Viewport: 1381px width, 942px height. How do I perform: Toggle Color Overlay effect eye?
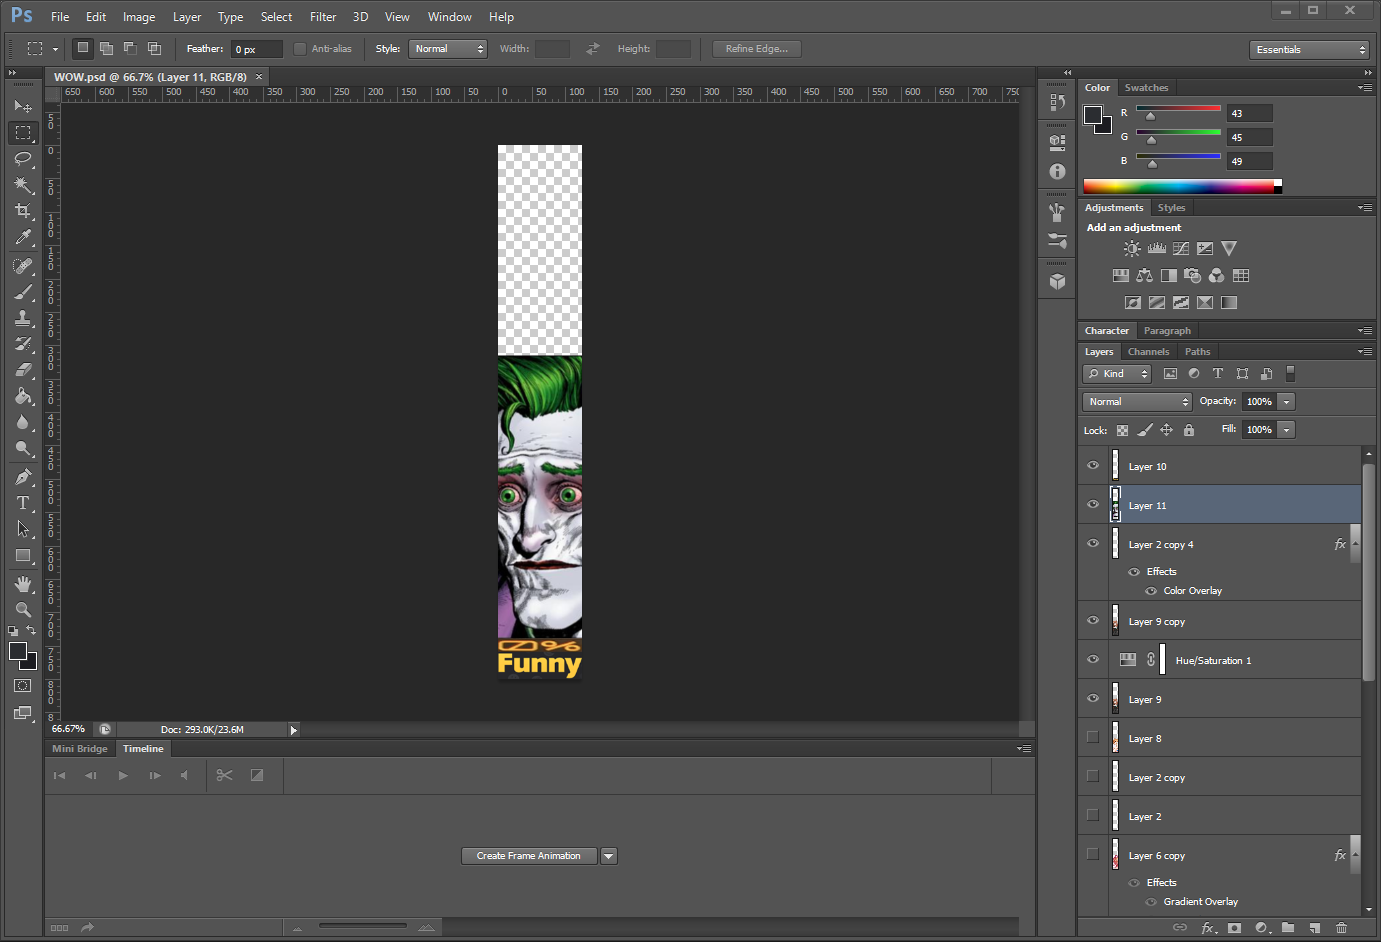[x=1151, y=591]
